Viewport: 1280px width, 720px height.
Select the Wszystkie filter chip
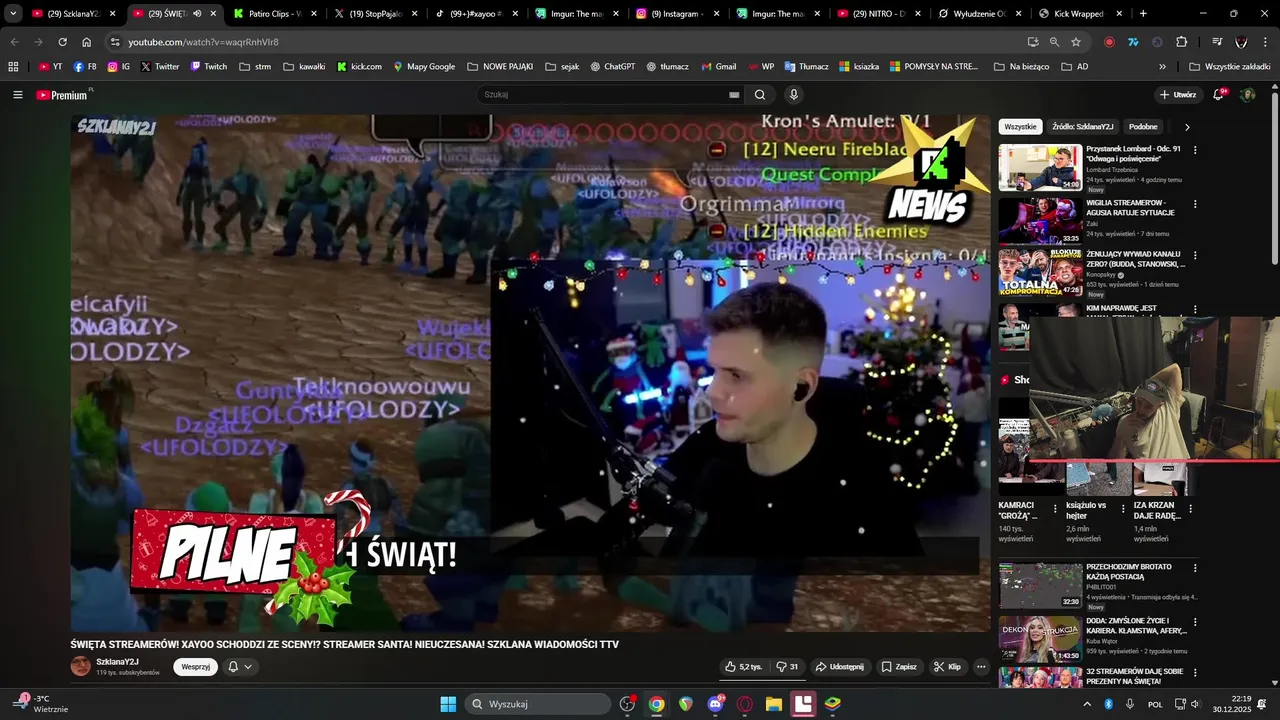point(1020,127)
